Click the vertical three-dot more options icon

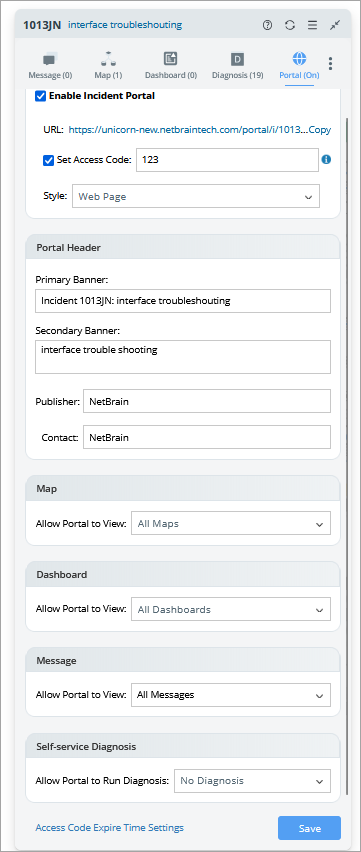[x=330, y=64]
